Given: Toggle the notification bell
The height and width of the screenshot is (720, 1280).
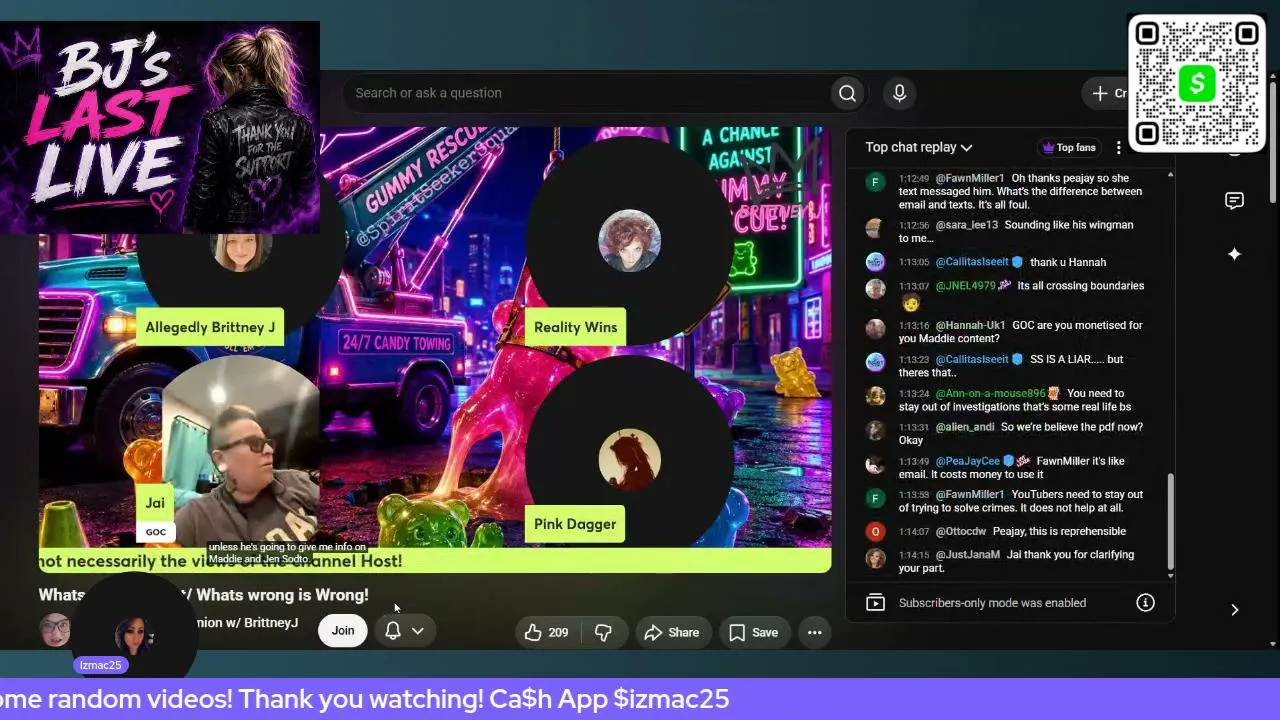Looking at the screenshot, I should (x=393, y=631).
